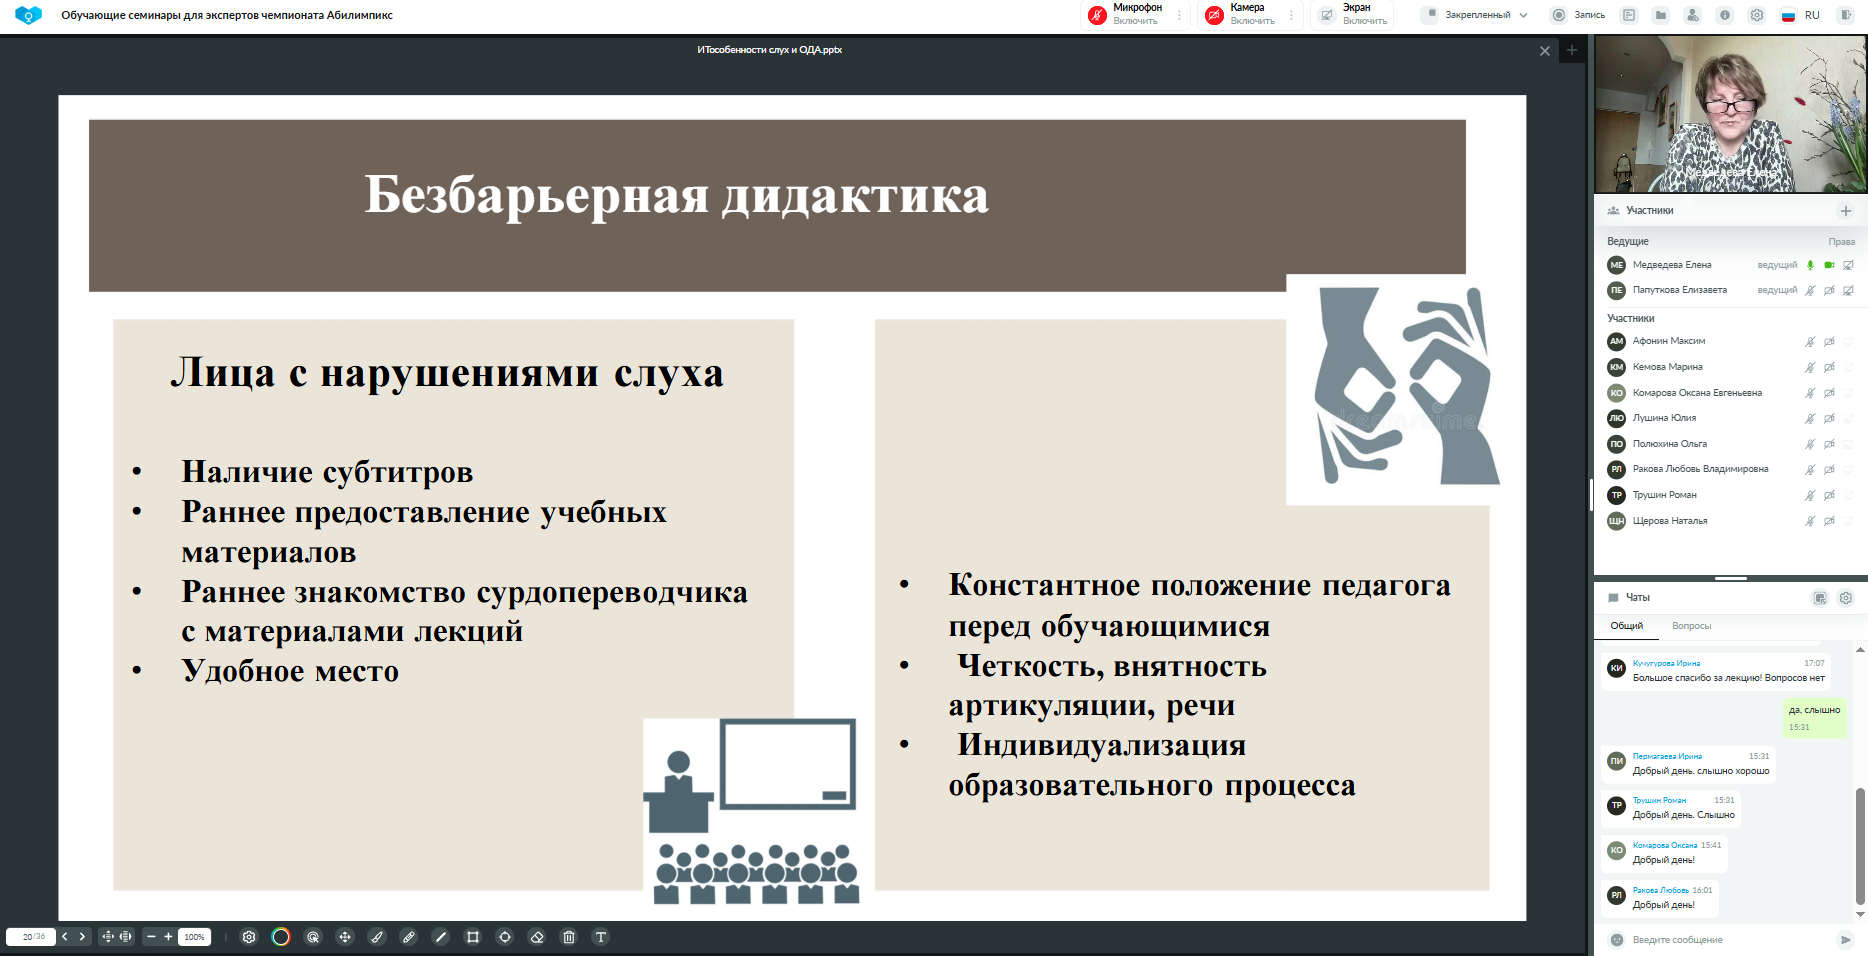Open the microphone options three-dot menu
Image resolution: width=1868 pixels, height=956 pixels.
click(x=1180, y=15)
